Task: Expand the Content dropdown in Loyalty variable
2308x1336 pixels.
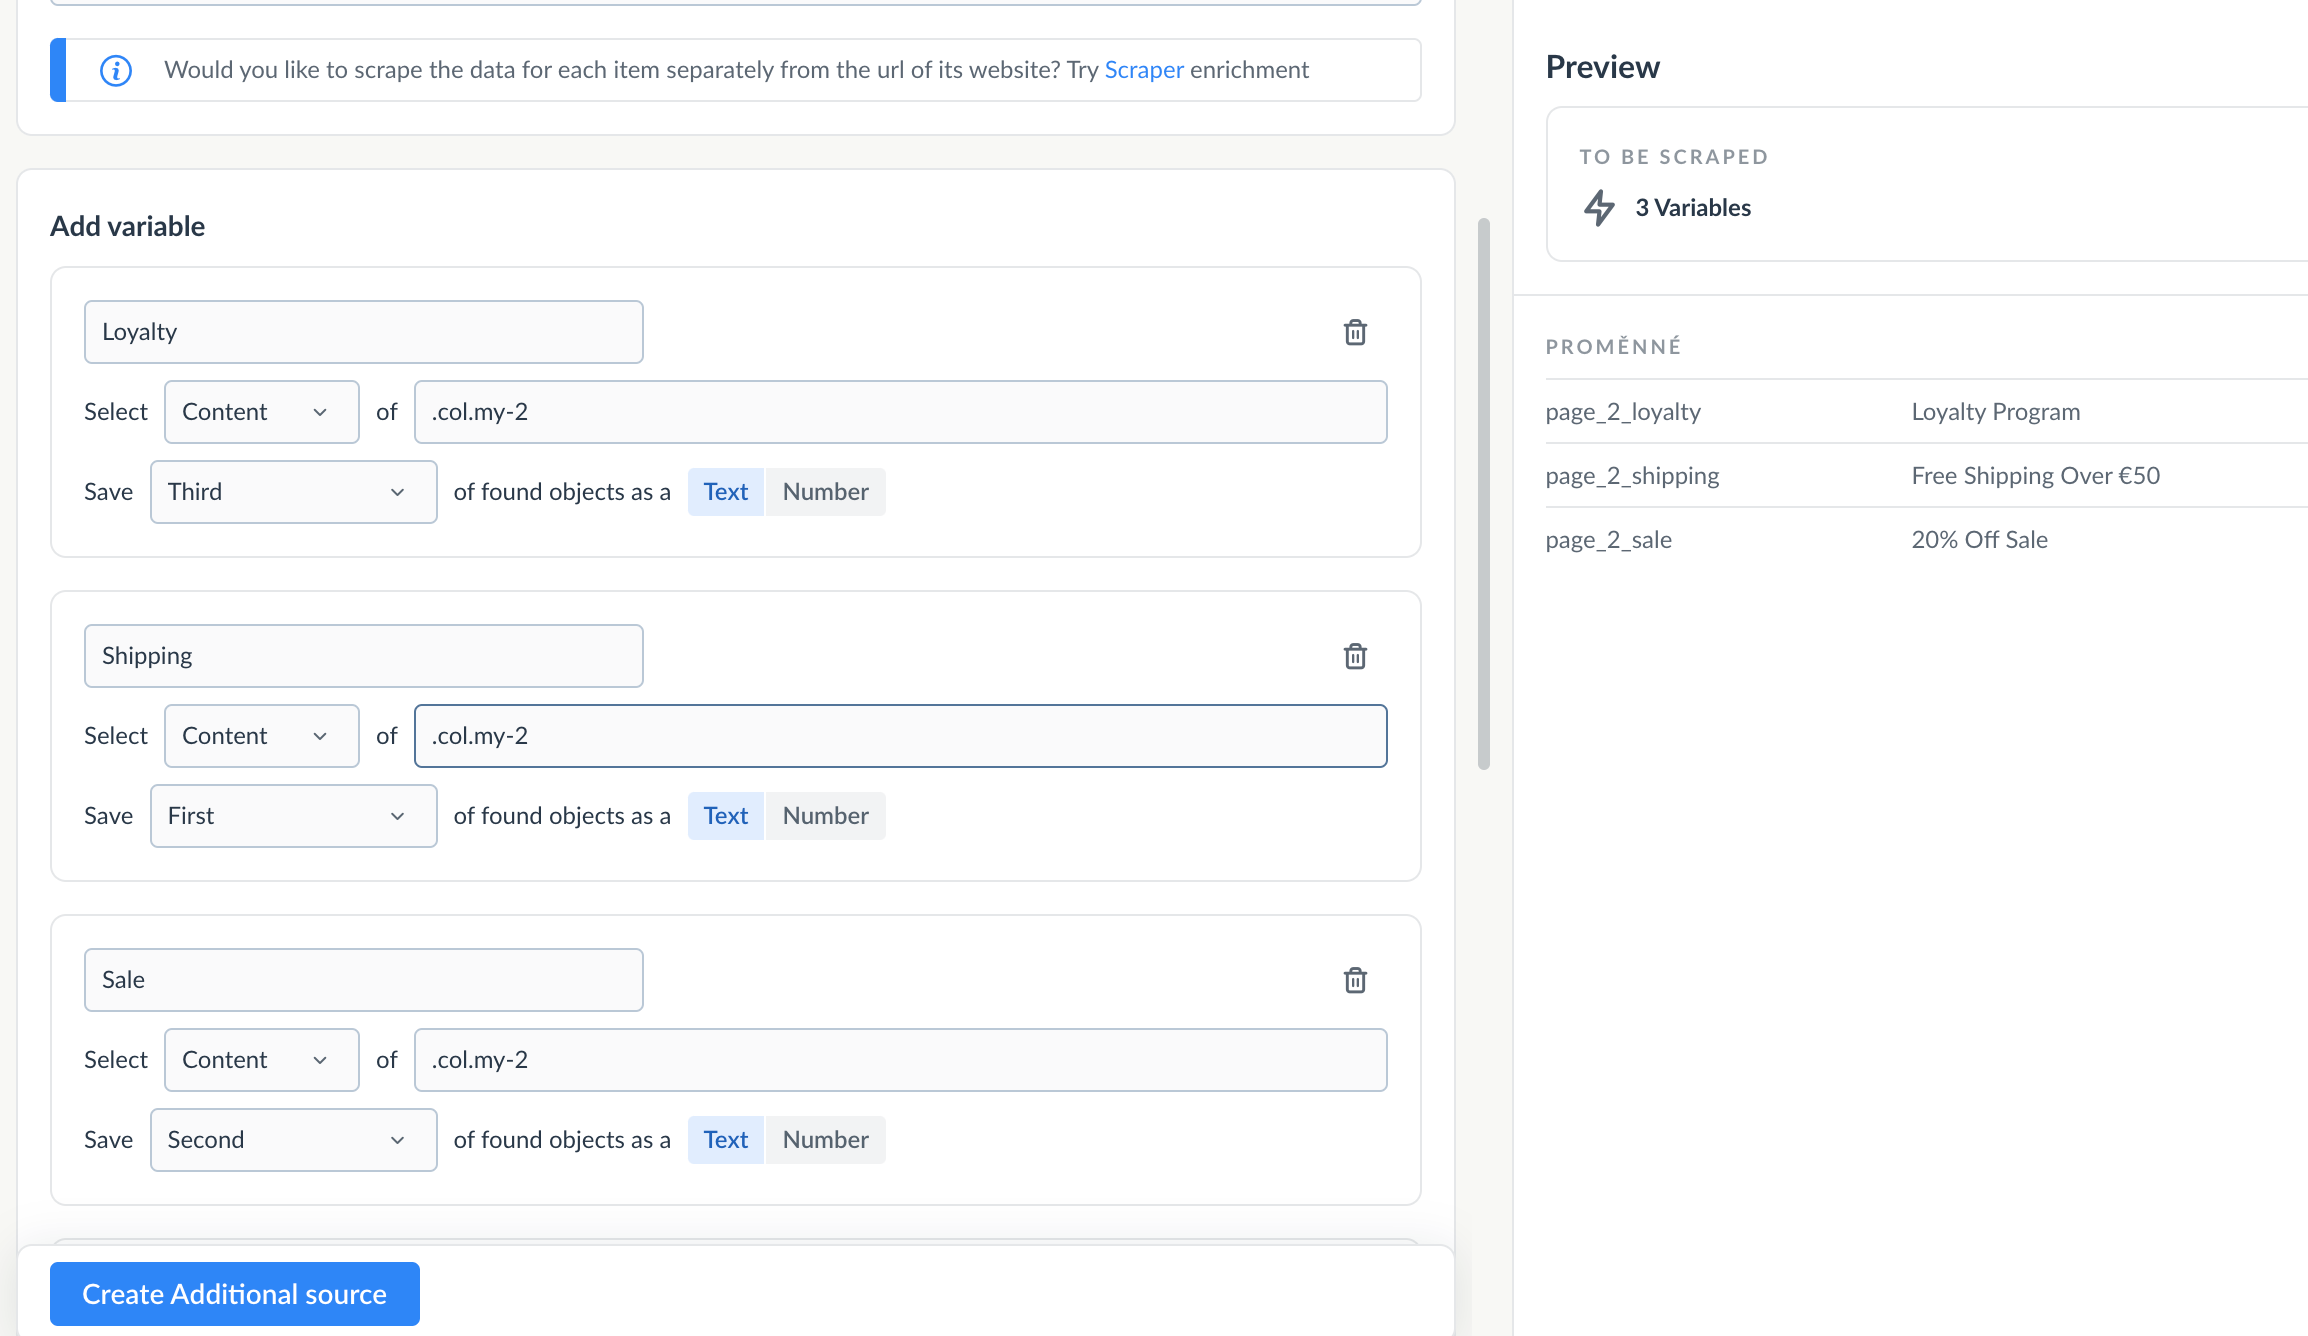Action: pyautogui.click(x=261, y=412)
